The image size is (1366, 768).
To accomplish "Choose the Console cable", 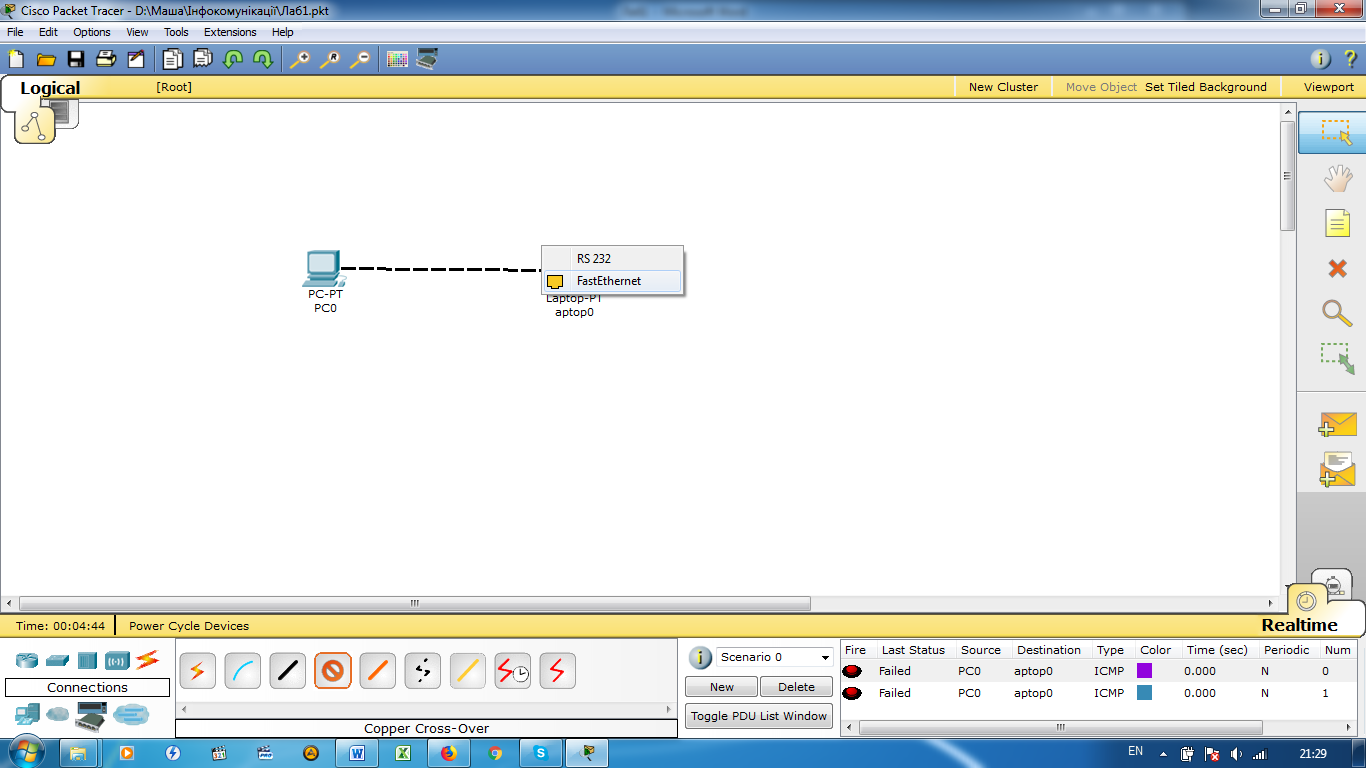I will 243,671.
